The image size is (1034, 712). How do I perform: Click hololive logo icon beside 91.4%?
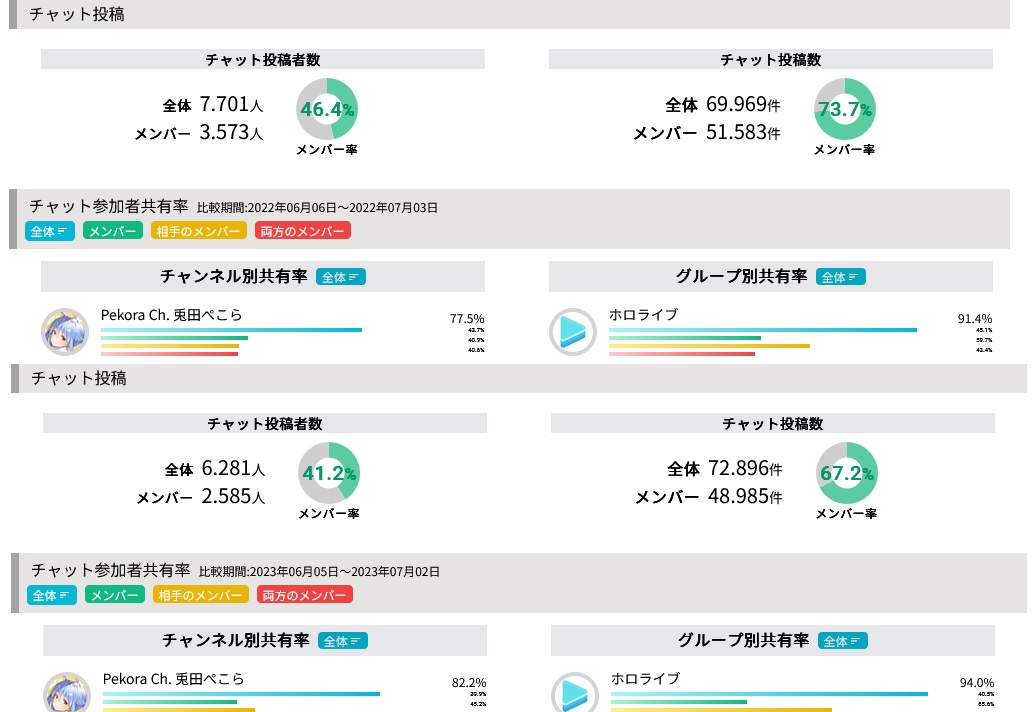coord(573,332)
